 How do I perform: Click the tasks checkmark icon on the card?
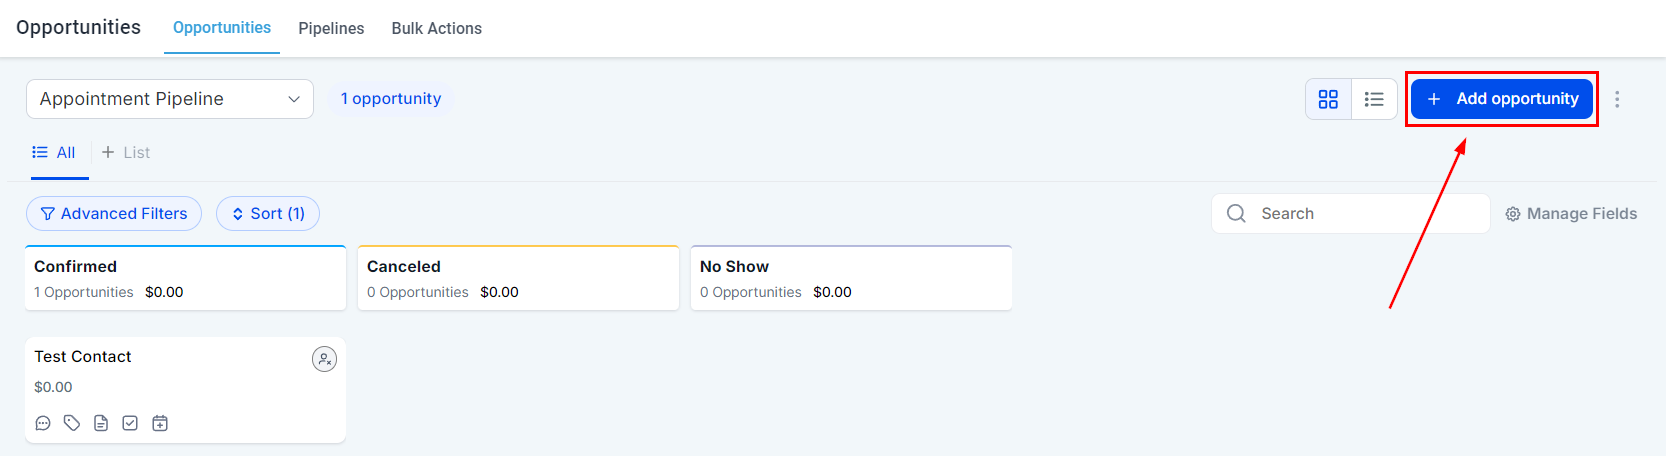130,423
